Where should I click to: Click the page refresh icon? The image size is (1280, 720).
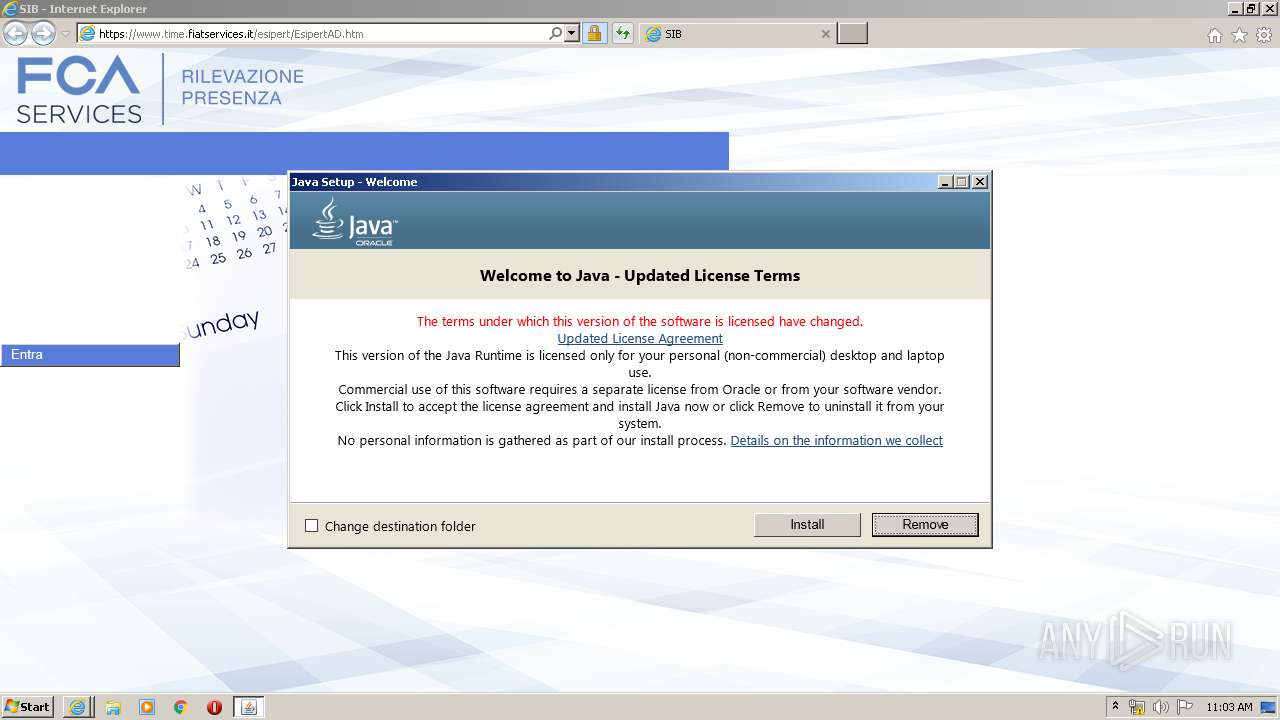pos(622,34)
